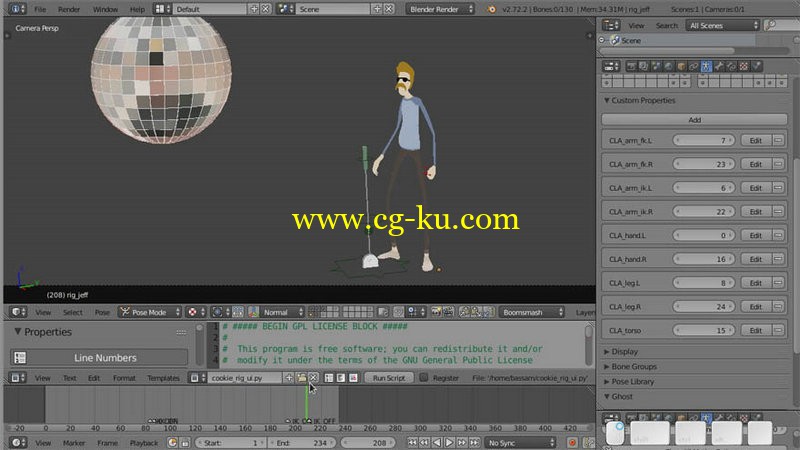Click the timeline editor type icon
This screenshot has height=450, width=800.
pyautogui.click(x=18, y=442)
